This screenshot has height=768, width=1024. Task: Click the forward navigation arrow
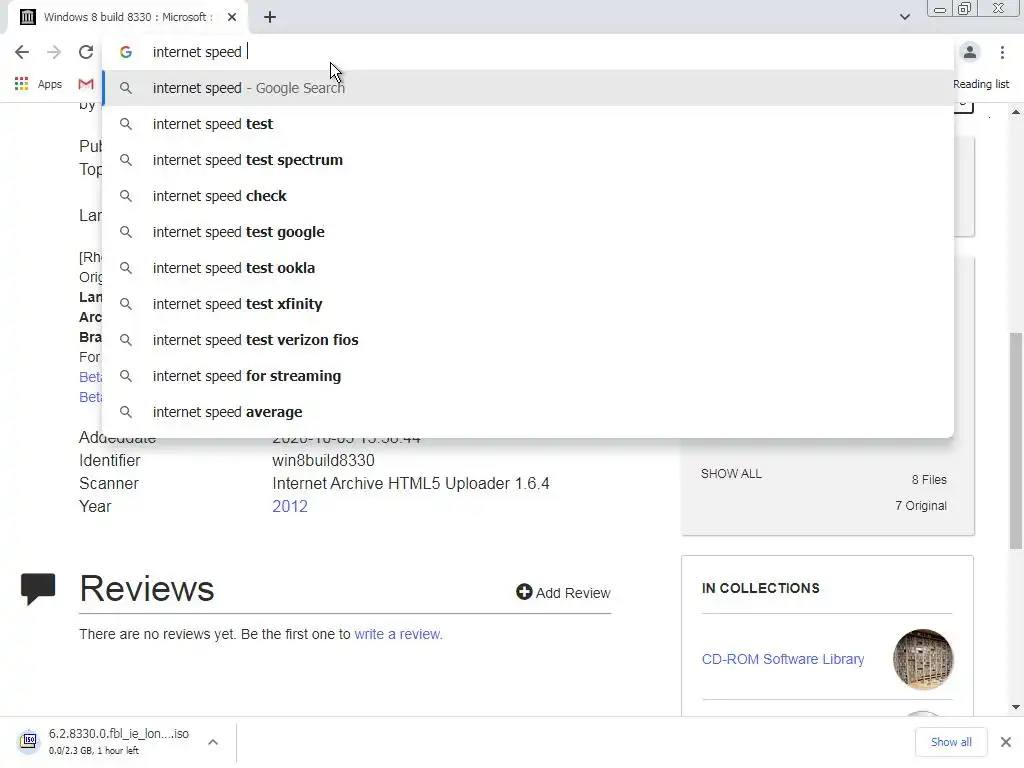coord(54,52)
